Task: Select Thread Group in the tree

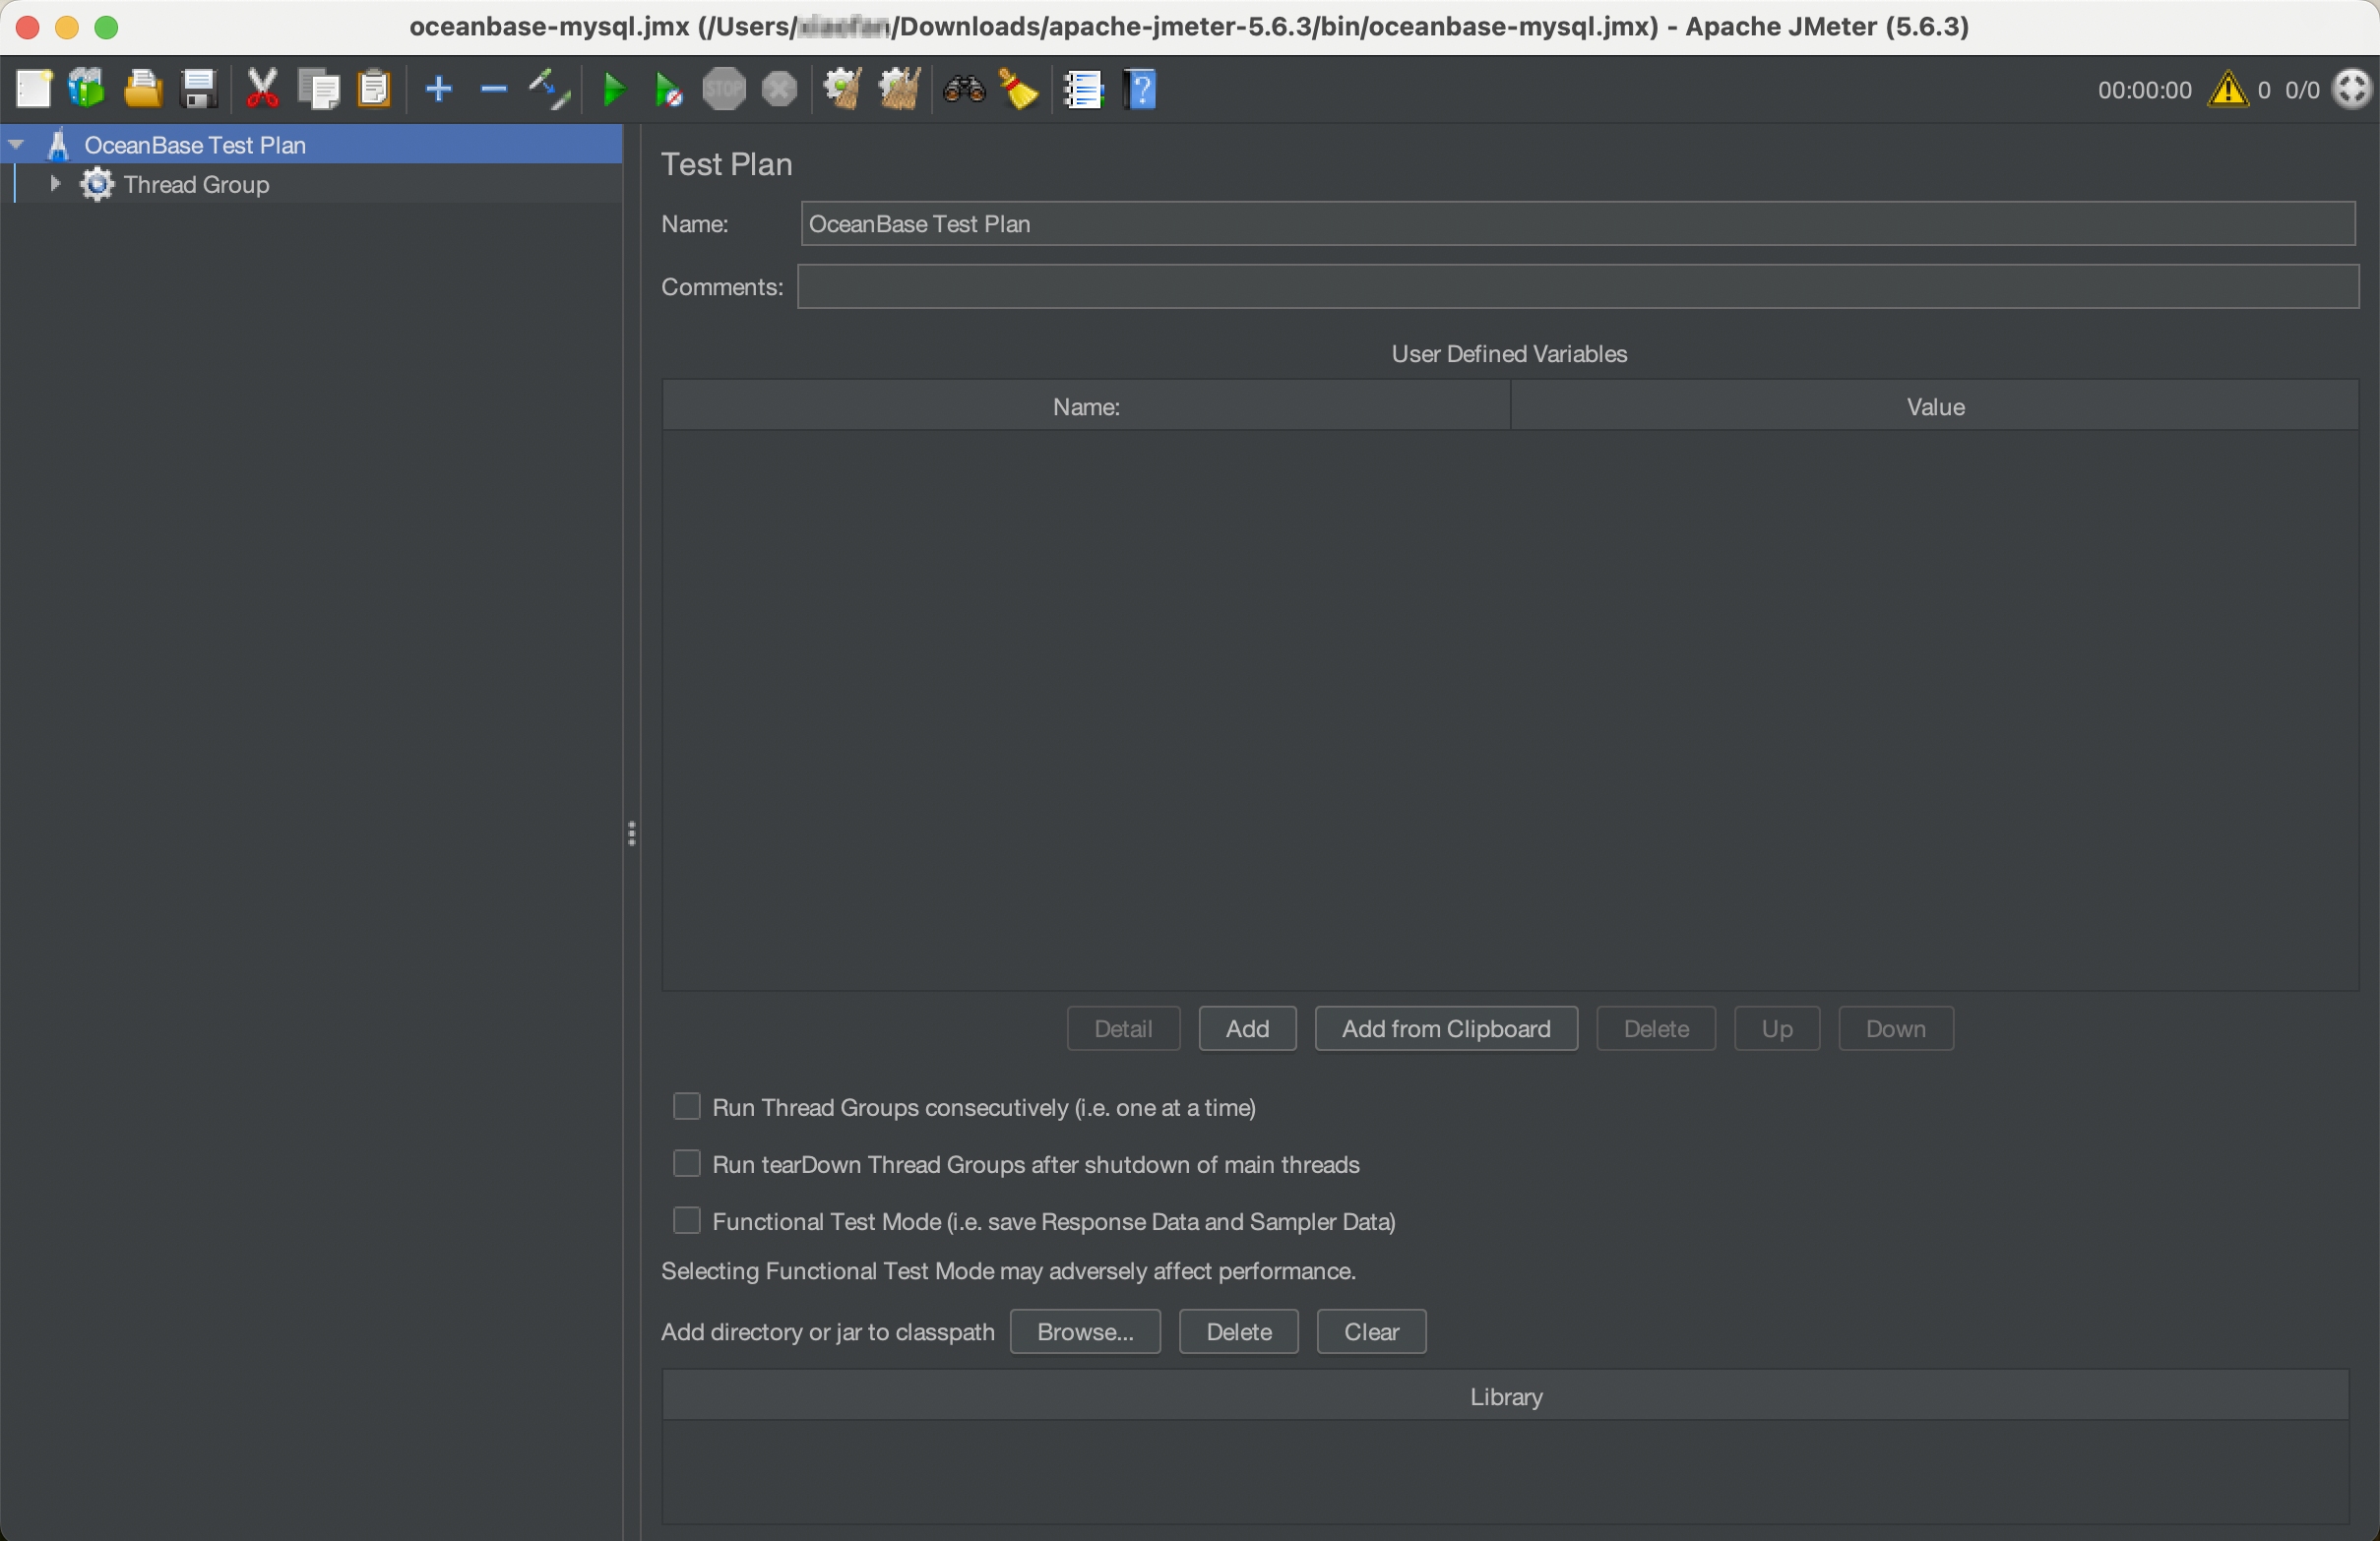Action: click(196, 185)
